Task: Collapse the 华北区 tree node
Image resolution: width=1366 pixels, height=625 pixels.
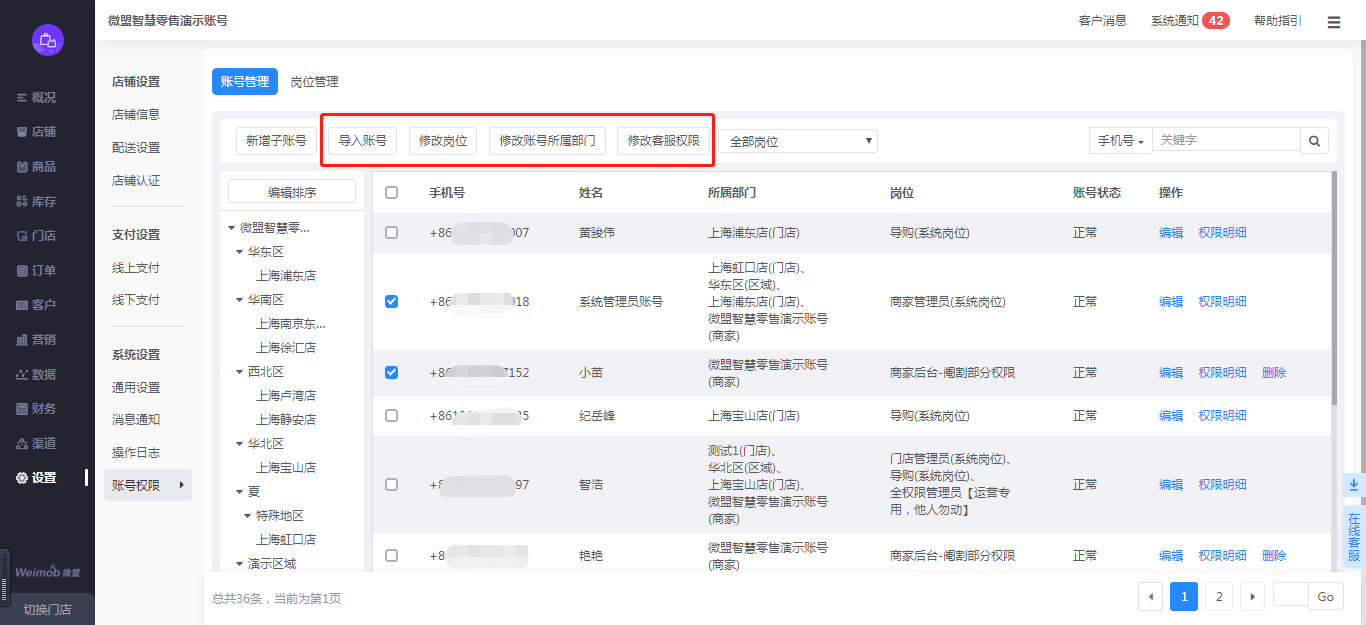Action: 240,444
